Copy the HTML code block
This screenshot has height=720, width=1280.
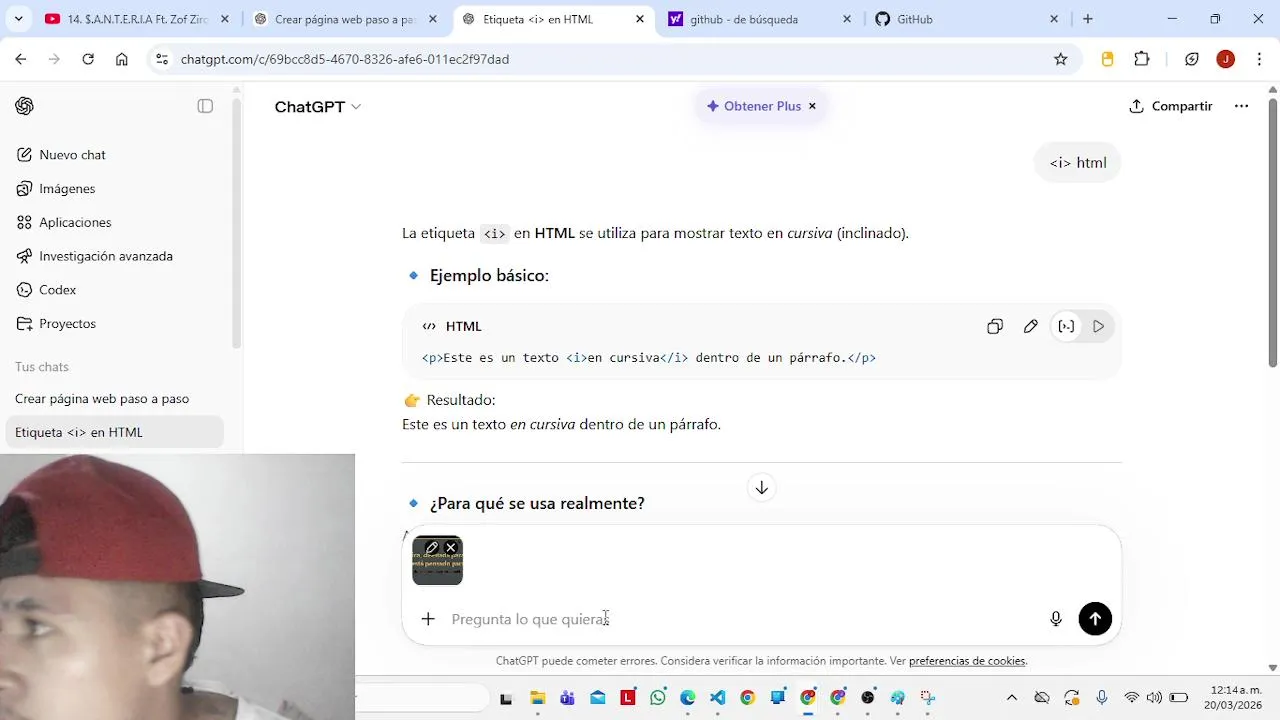point(995,326)
